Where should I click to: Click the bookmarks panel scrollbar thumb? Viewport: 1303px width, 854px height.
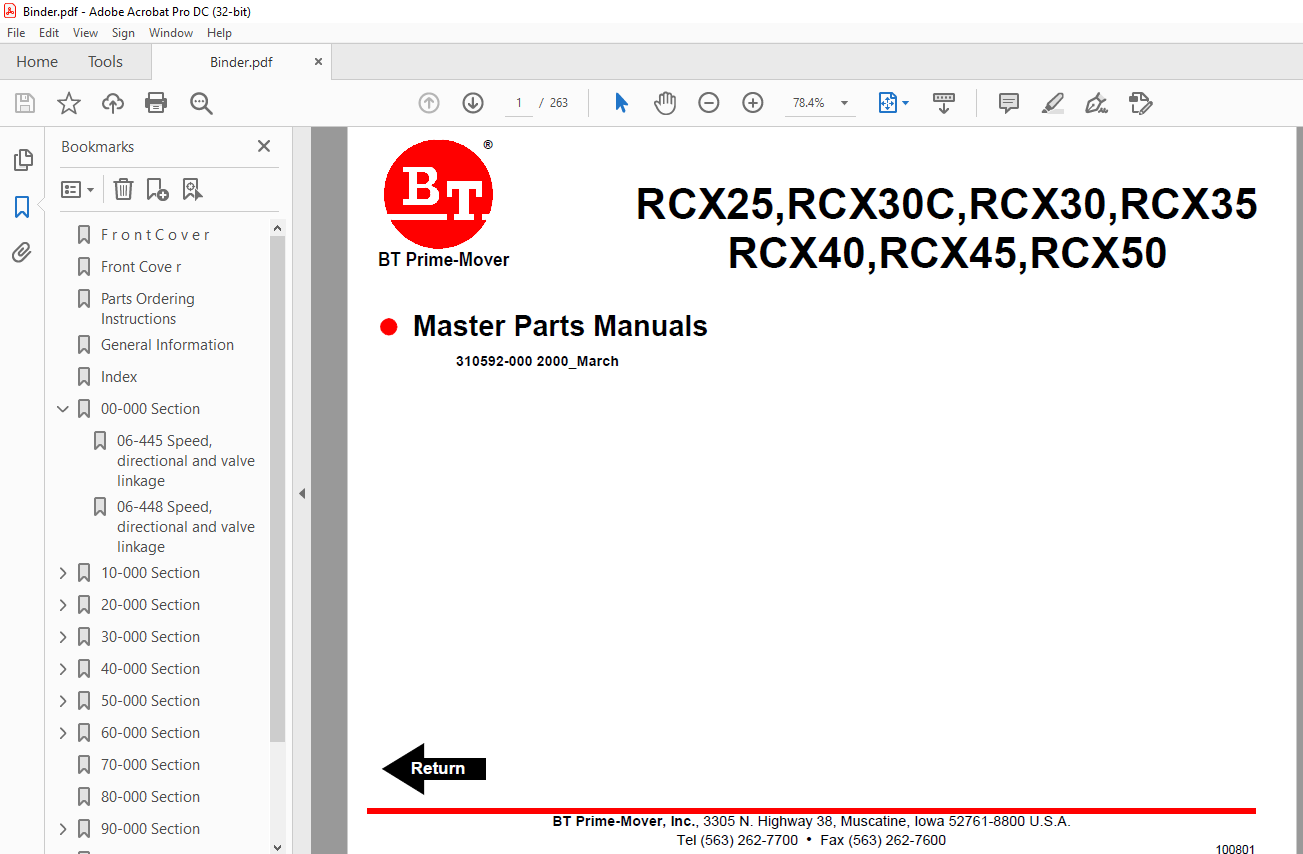(x=278, y=490)
